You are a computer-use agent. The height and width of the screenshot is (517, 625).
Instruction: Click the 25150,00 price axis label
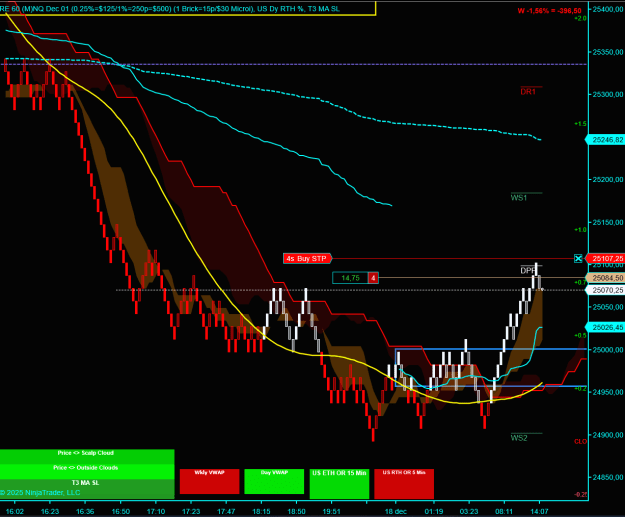pos(607,222)
